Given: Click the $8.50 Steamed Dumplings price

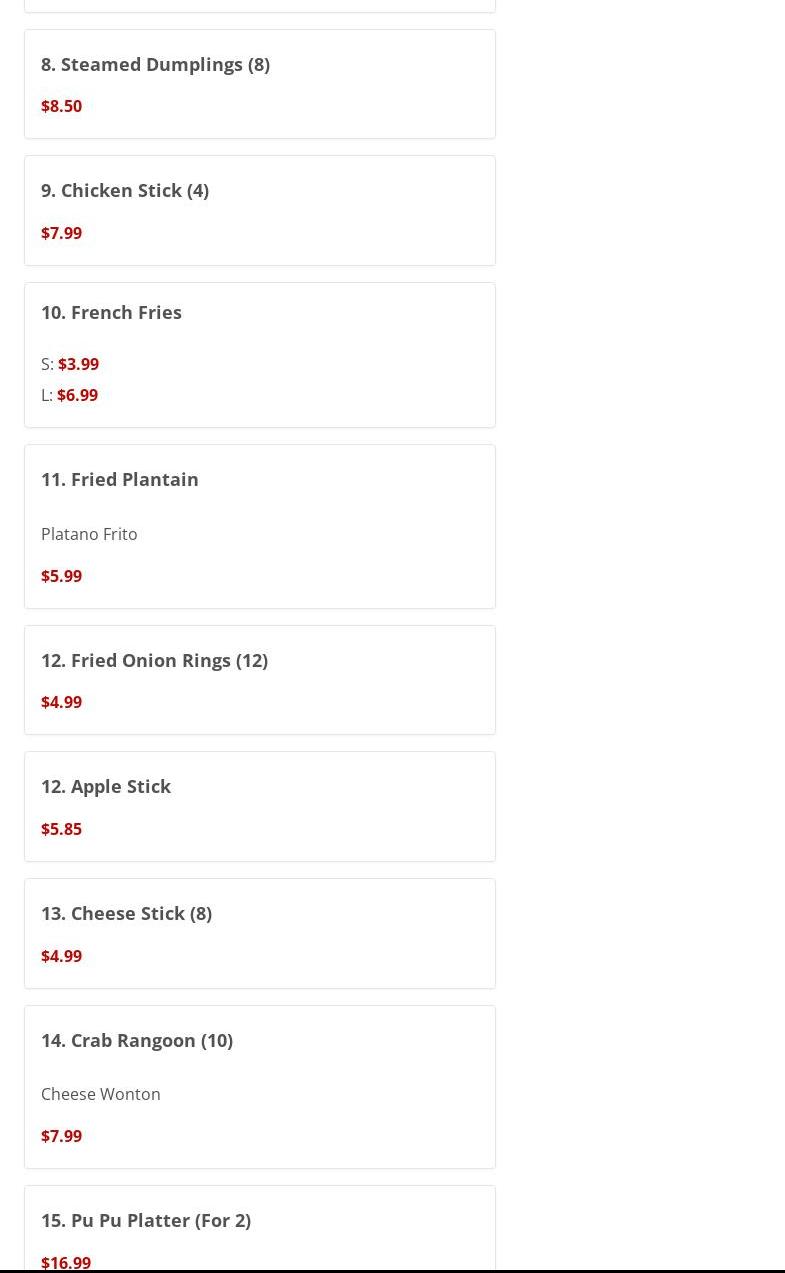Looking at the screenshot, I should tap(61, 106).
